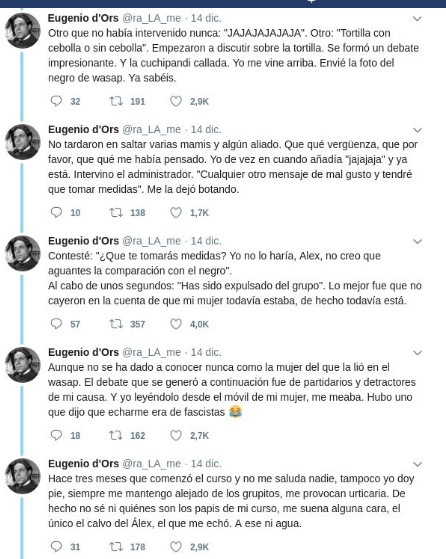This screenshot has height=559, width=446.
Task: Retweet the tweet showing 357 retweets
Action: pos(116,324)
